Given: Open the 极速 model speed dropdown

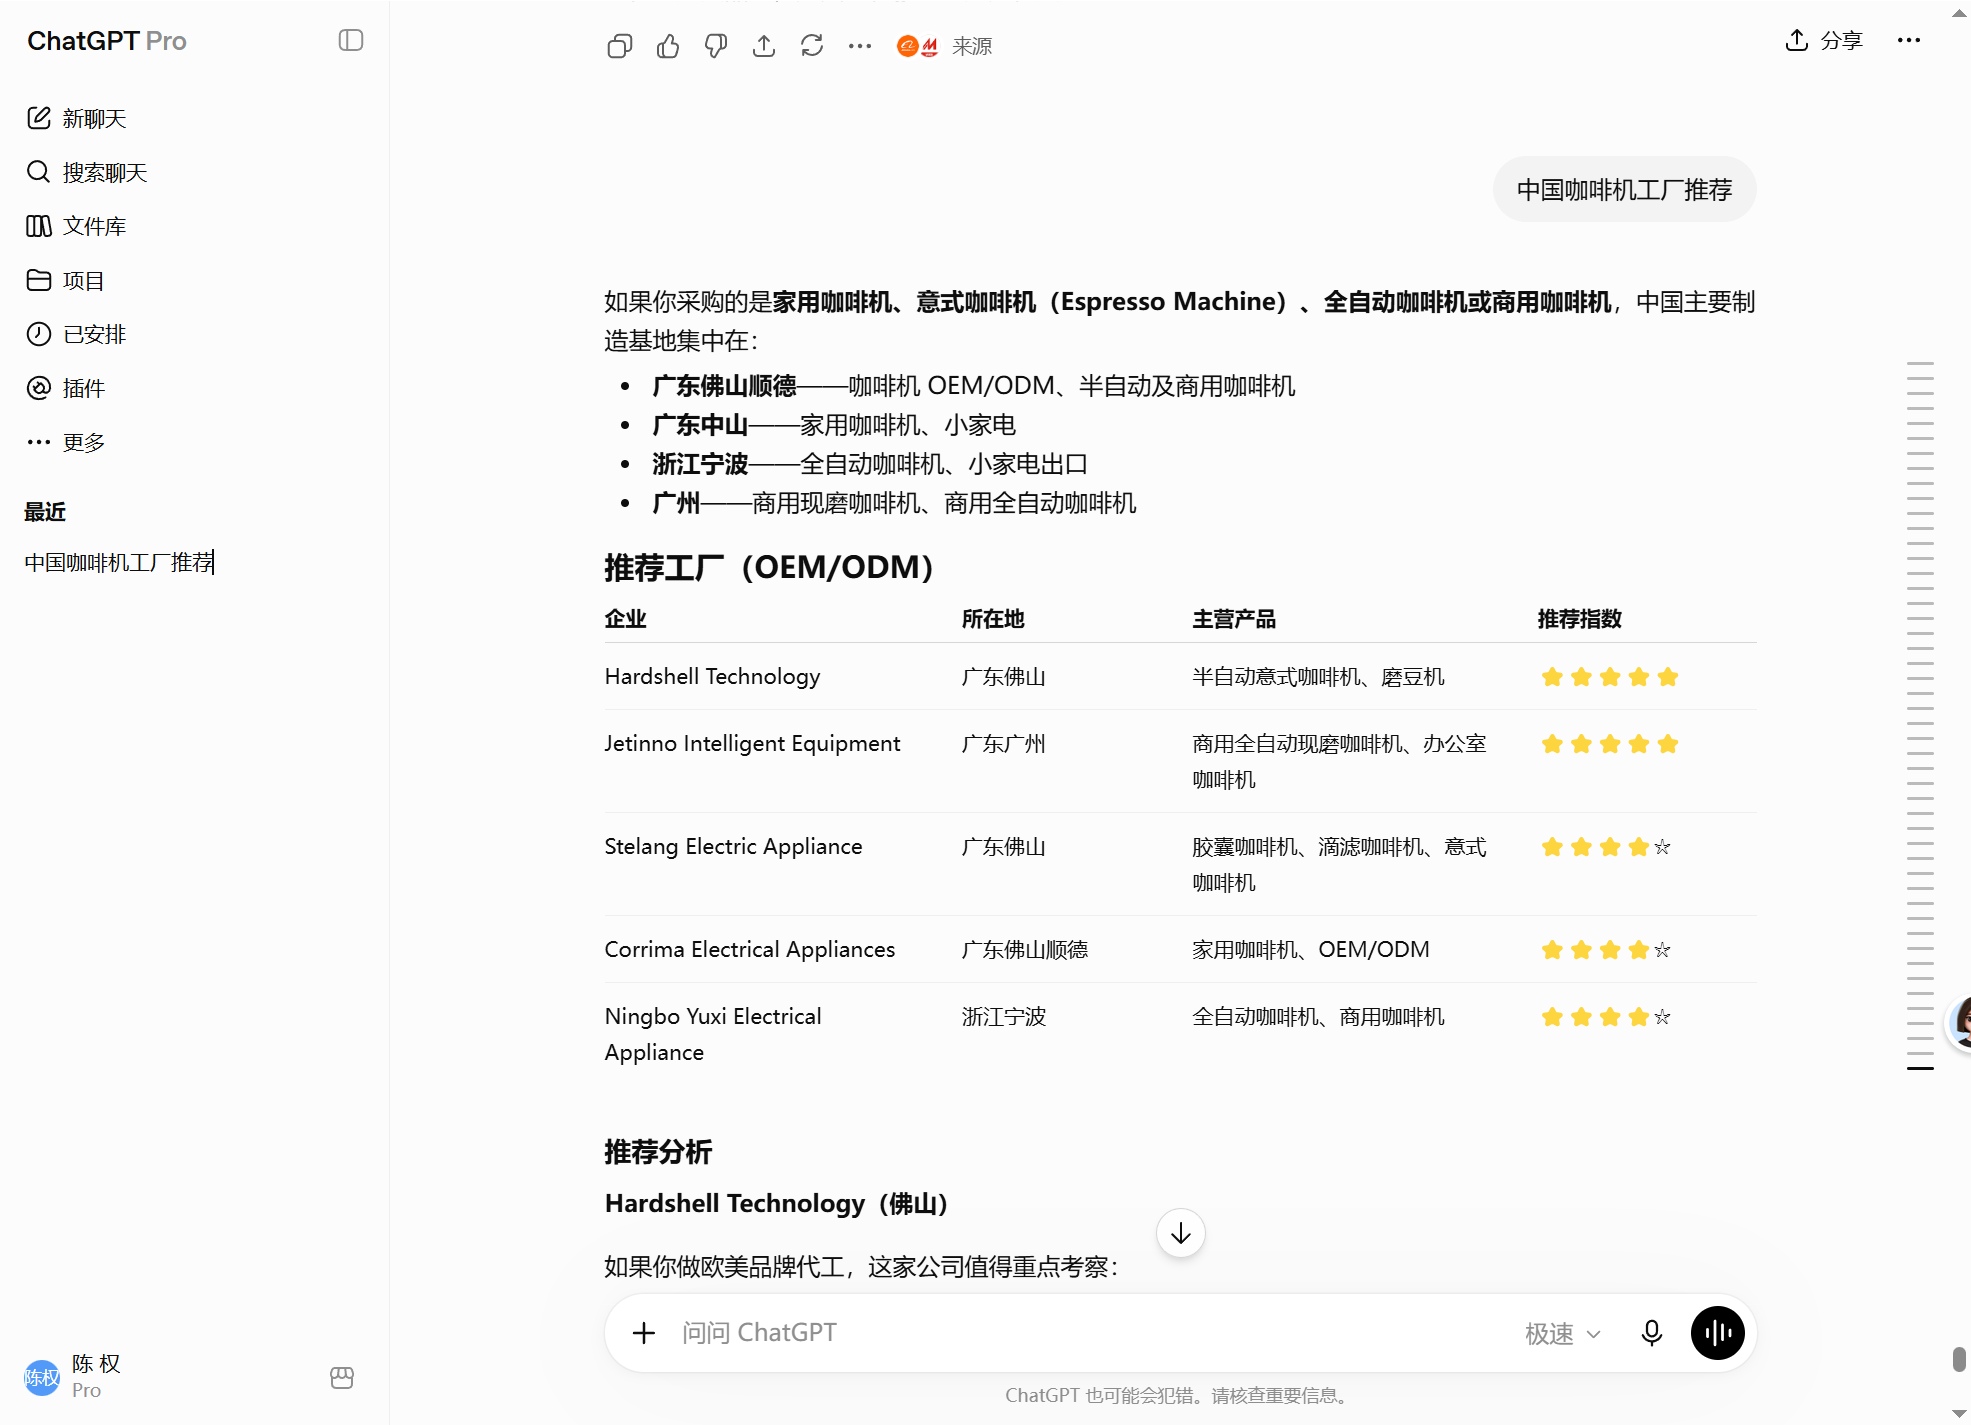Looking at the screenshot, I should [1563, 1333].
